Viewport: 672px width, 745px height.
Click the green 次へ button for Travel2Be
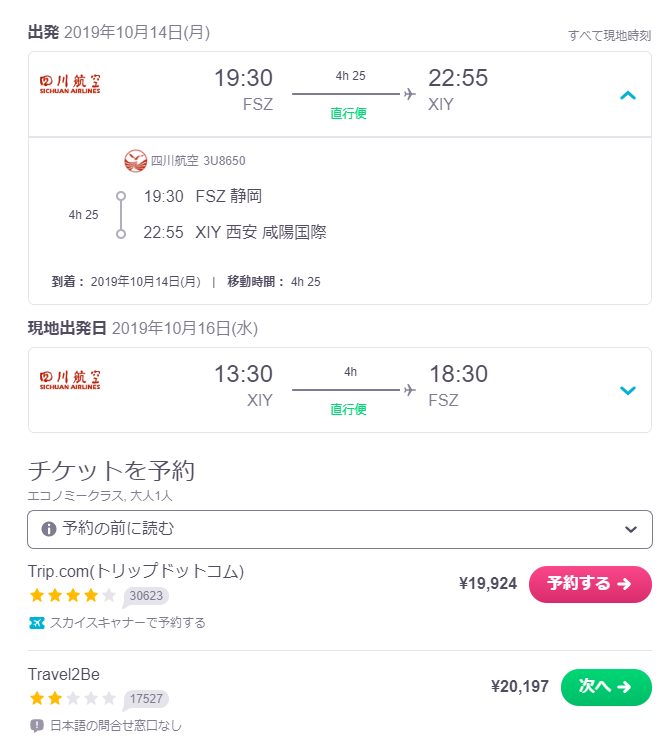point(606,687)
